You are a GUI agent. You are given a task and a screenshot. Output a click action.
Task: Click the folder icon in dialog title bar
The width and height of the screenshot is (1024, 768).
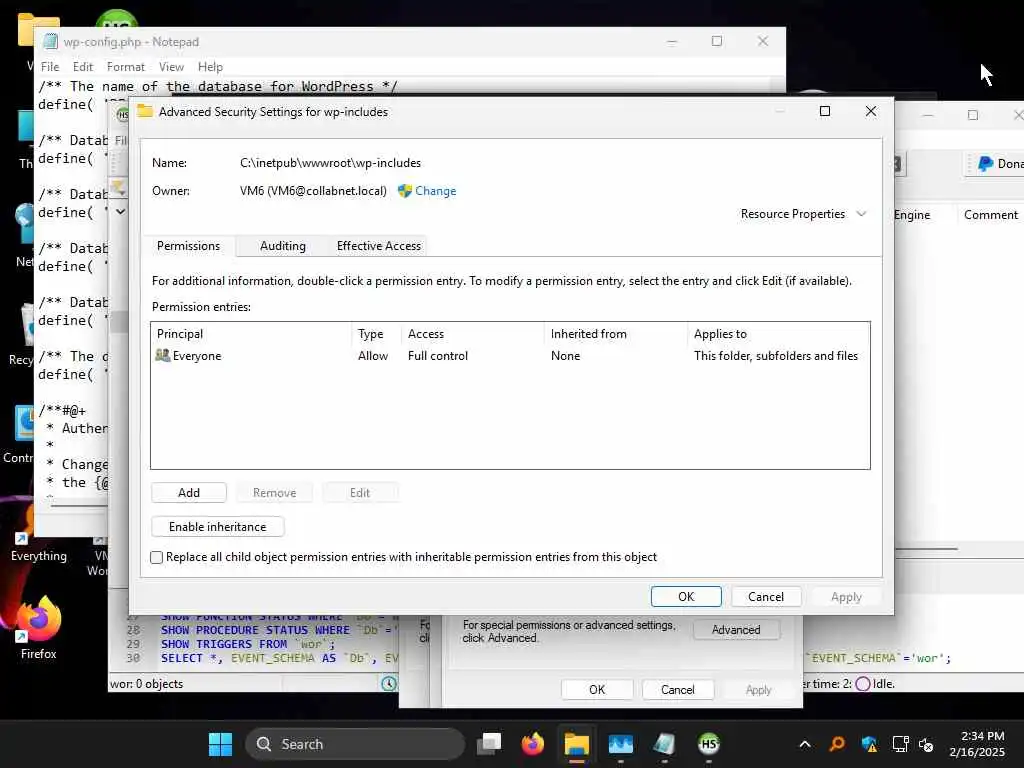click(x=145, y=112)
